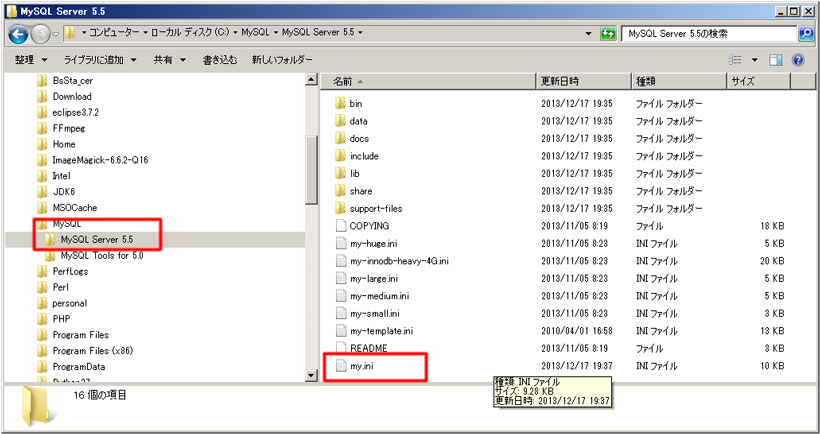
Task: Sort by the 種類 column header
Action: 679,82
